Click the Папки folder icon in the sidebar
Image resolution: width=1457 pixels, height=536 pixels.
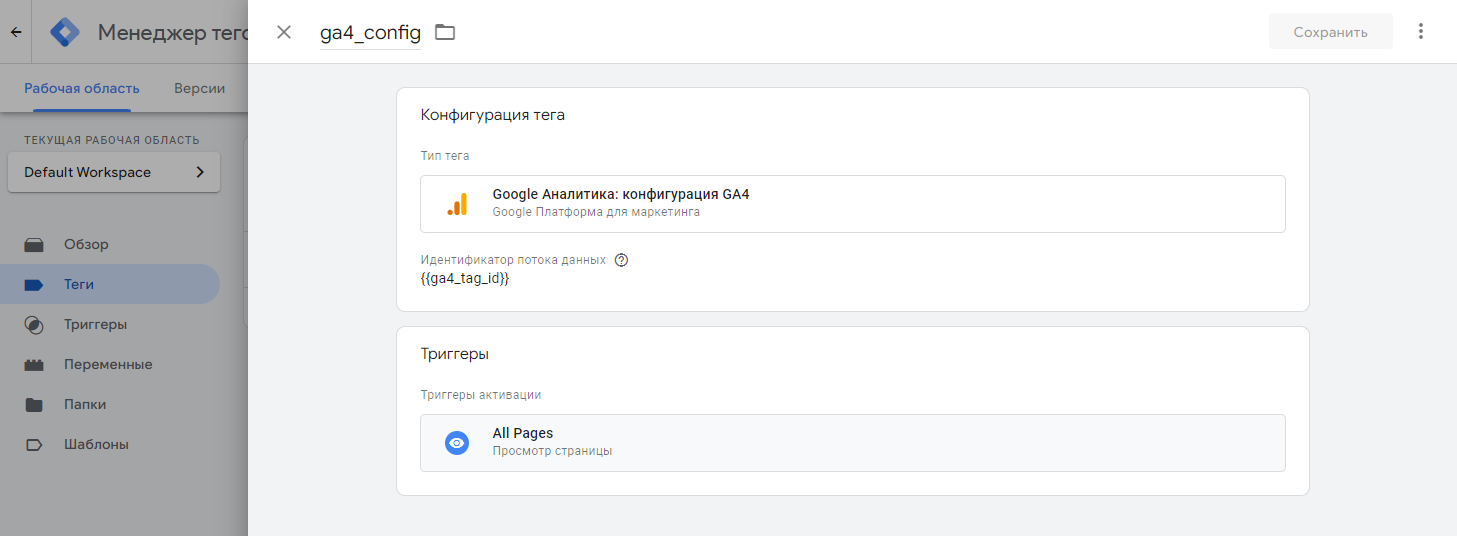coord(34,404)
